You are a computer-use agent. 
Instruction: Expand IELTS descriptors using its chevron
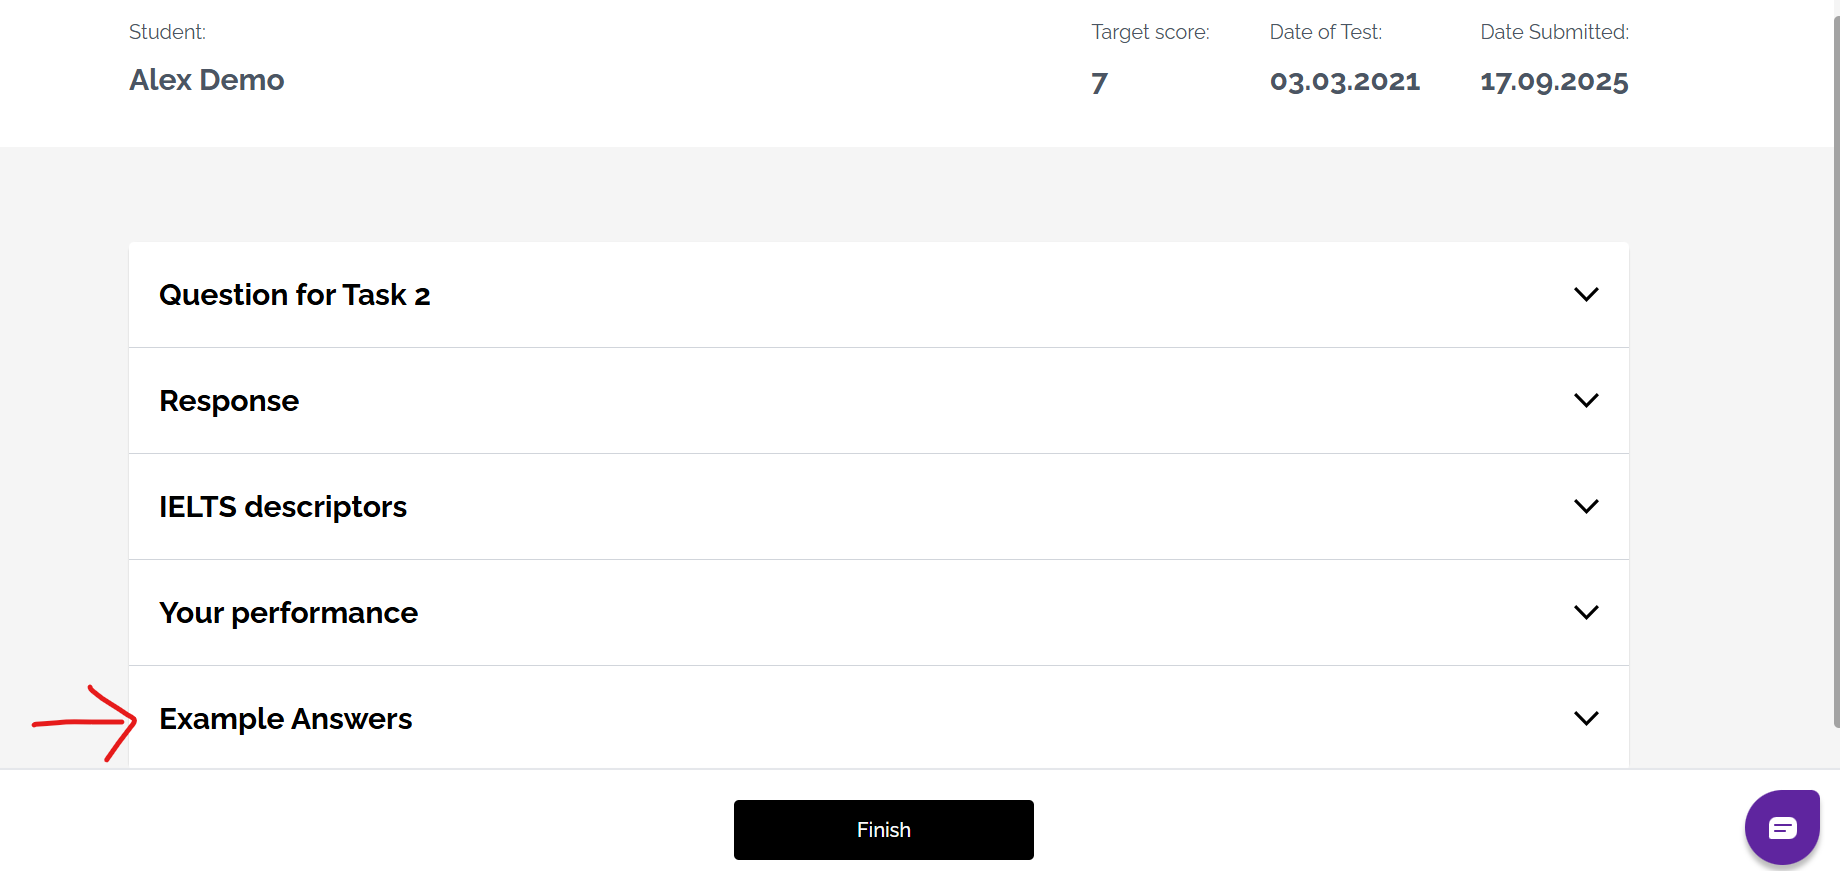click(x=1586, y=507)
